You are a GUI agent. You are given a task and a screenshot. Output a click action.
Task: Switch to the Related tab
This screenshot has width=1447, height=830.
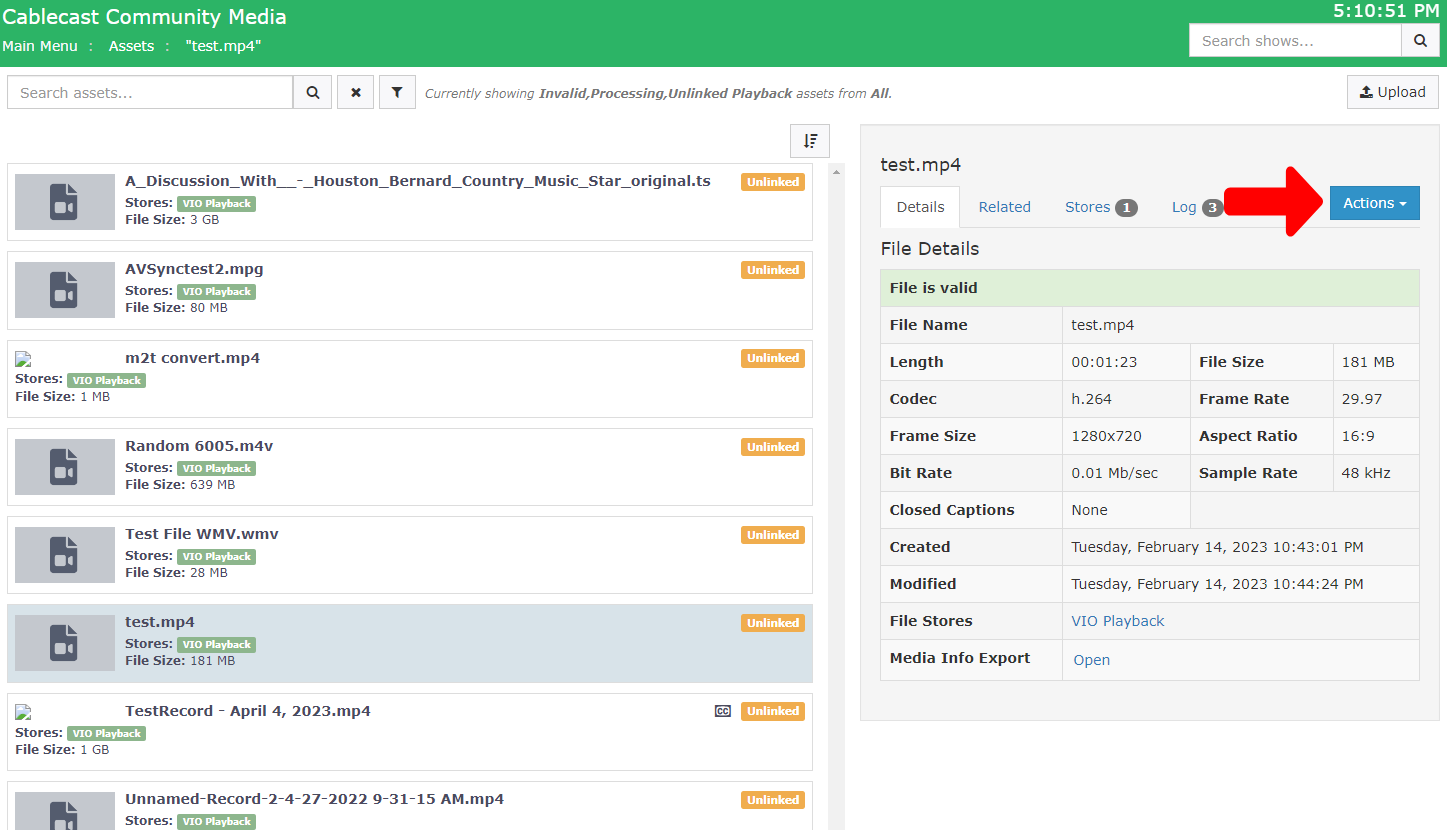coord(1004,207)
